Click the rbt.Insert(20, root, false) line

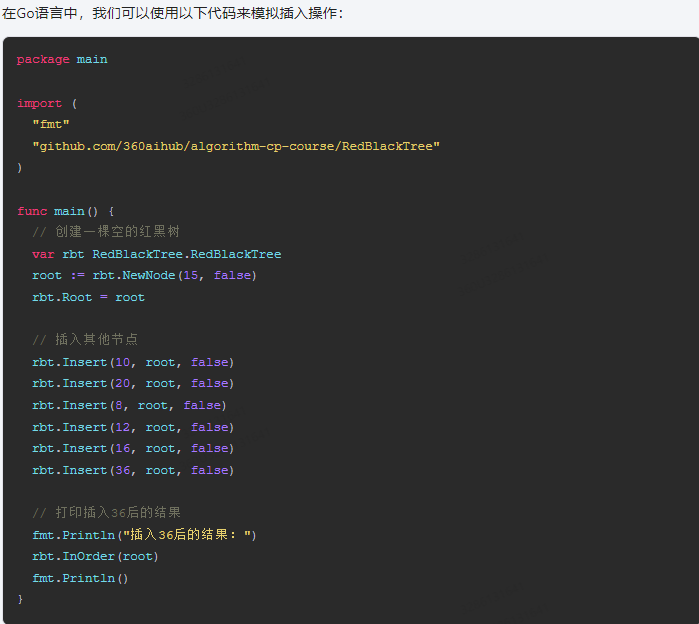pos(133,383)
